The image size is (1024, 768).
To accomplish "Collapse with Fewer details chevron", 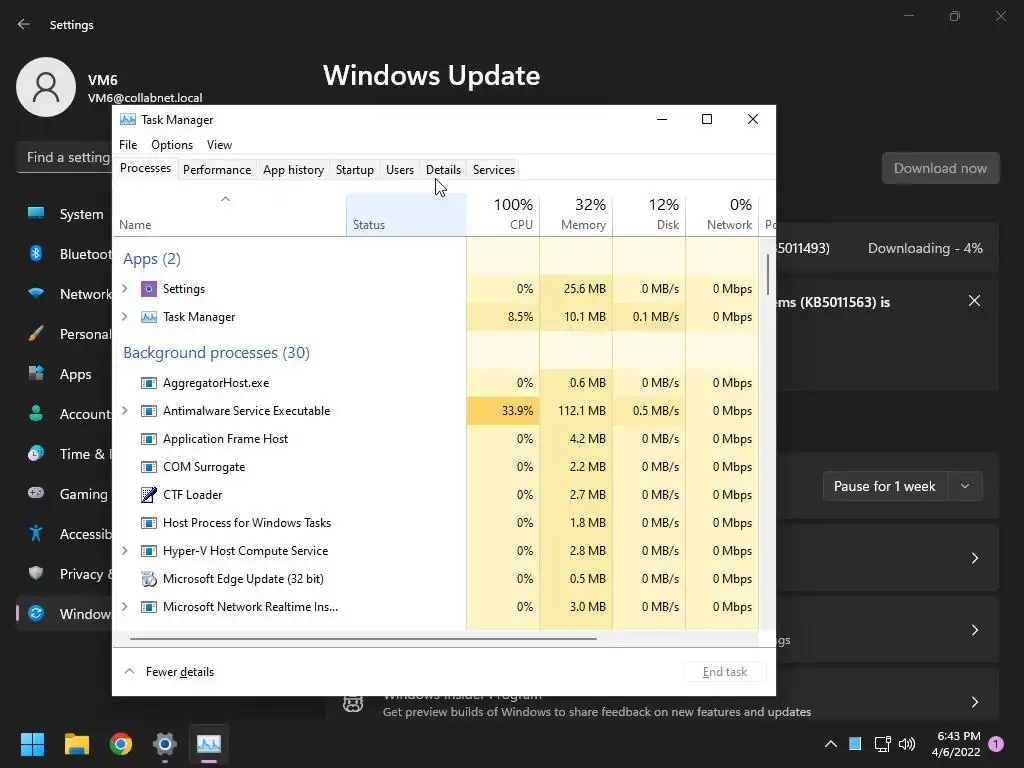I will click(129, 671).
